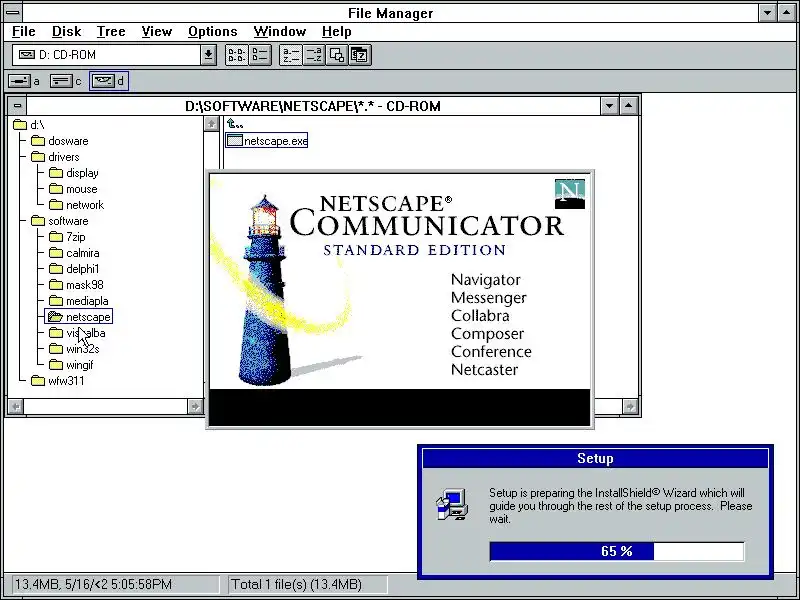
Task: Open File Manager's main control menu box
Action: click(12, 12)
